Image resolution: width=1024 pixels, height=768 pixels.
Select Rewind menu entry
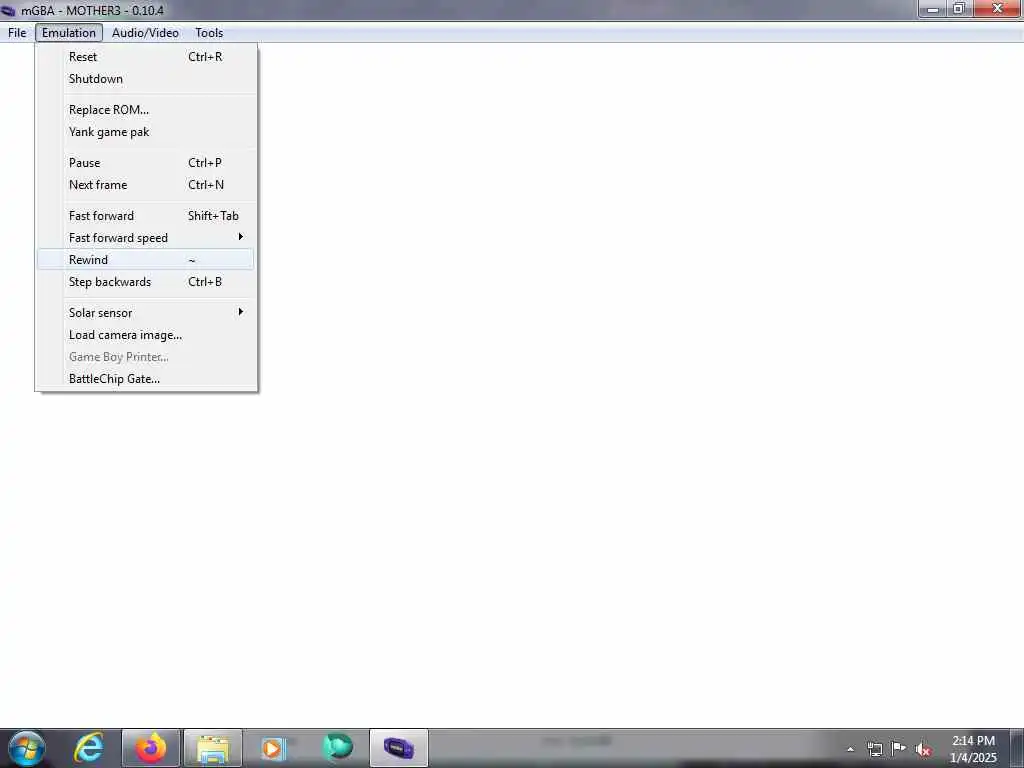[146, 260]
